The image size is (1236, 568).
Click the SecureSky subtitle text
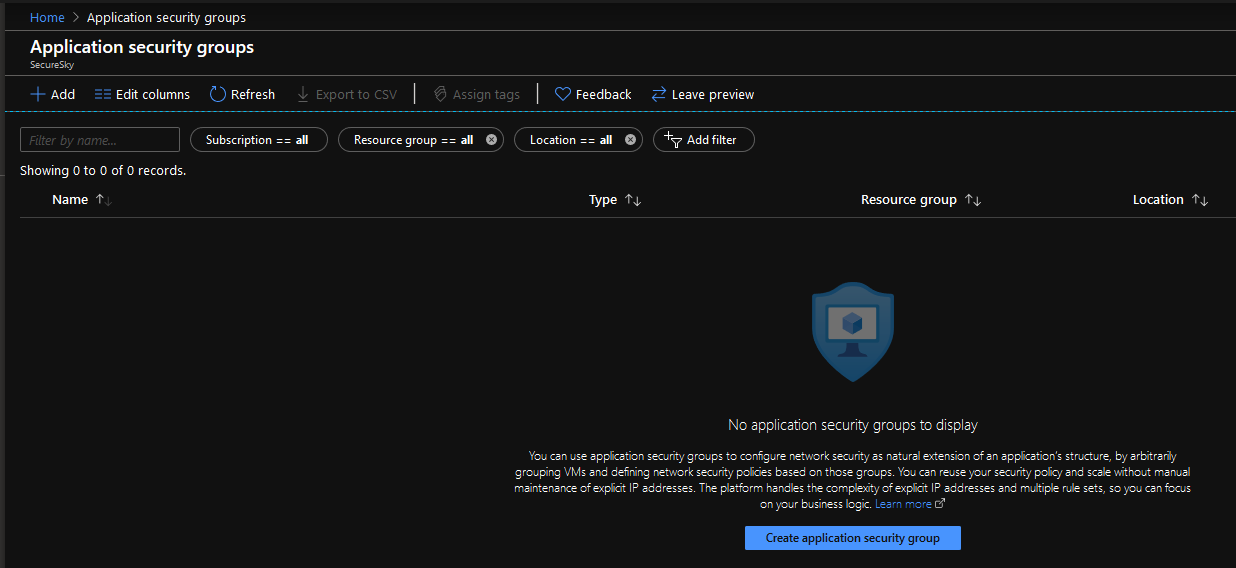[x=52, y=64]
